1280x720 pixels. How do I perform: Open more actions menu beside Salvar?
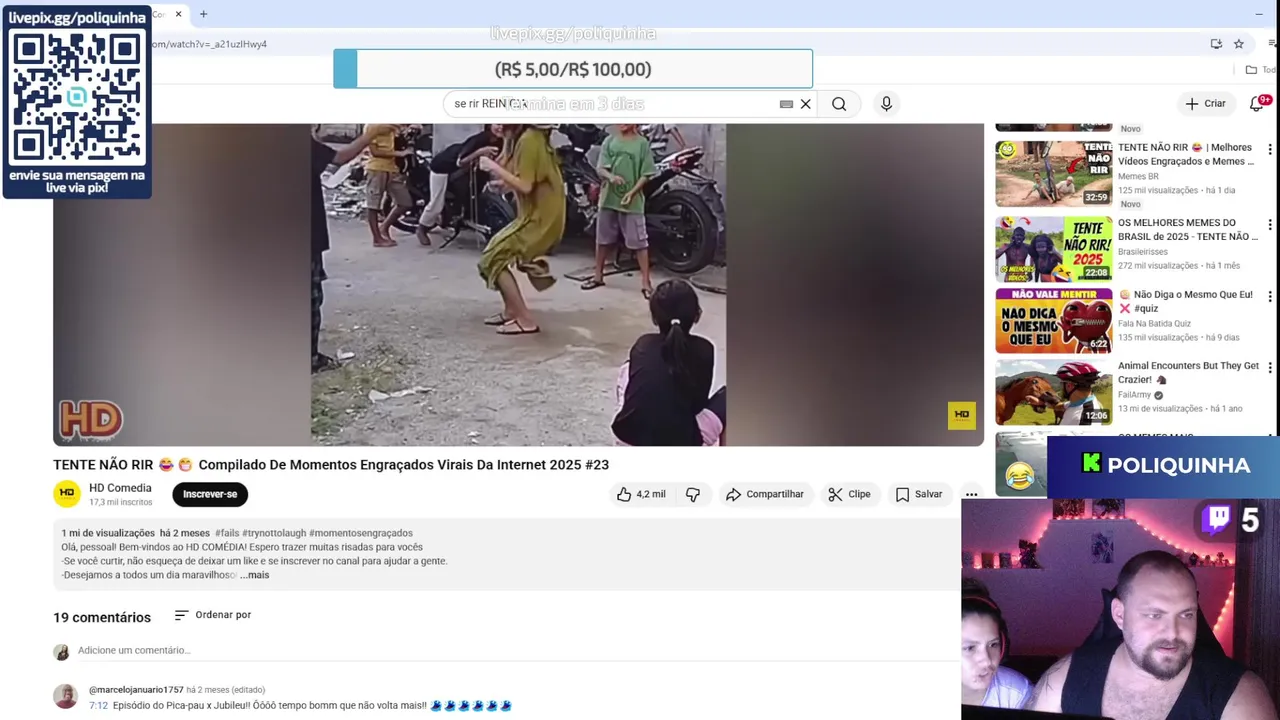(971, 494)
